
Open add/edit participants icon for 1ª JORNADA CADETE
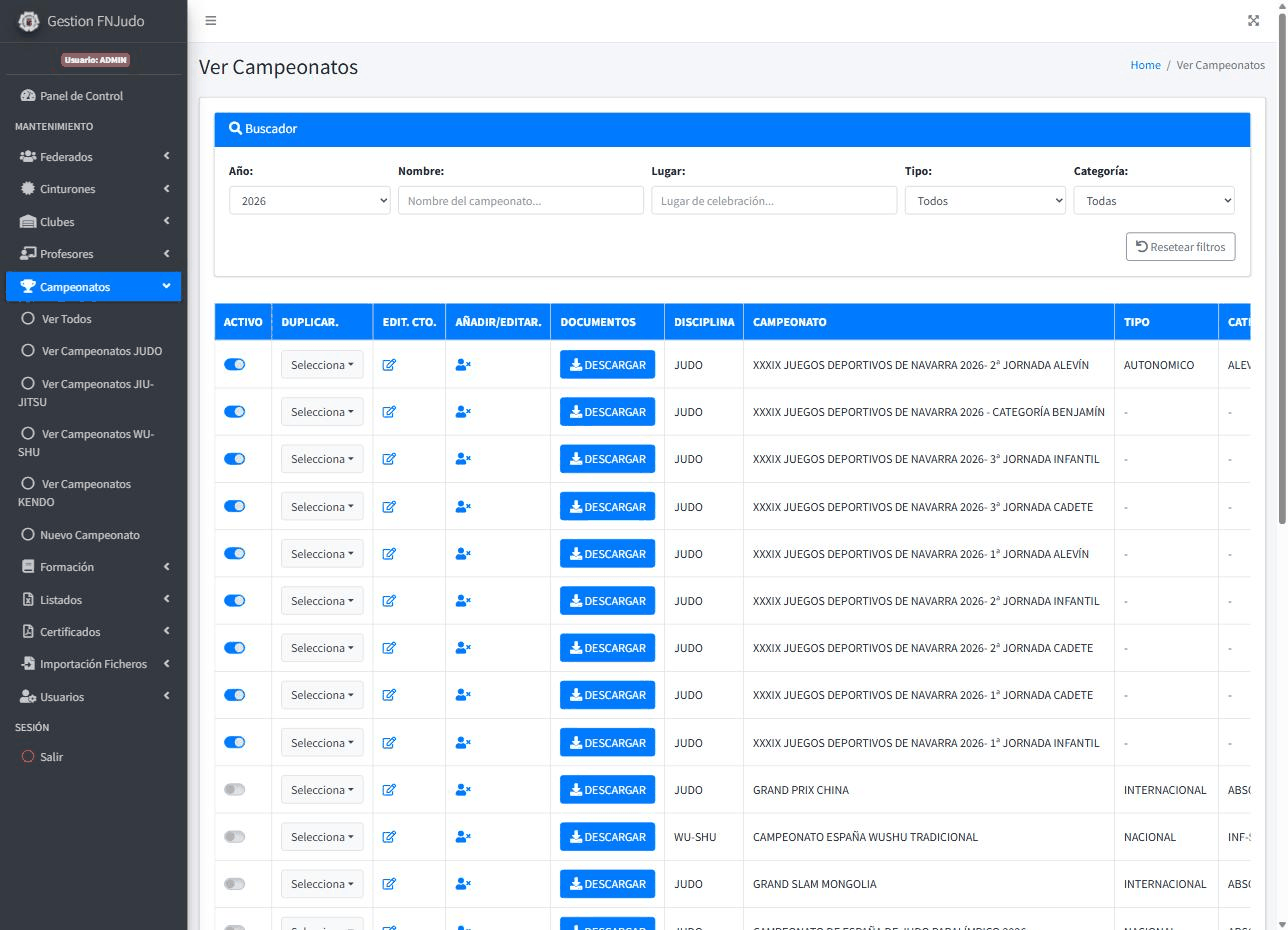tap(463, 695)
